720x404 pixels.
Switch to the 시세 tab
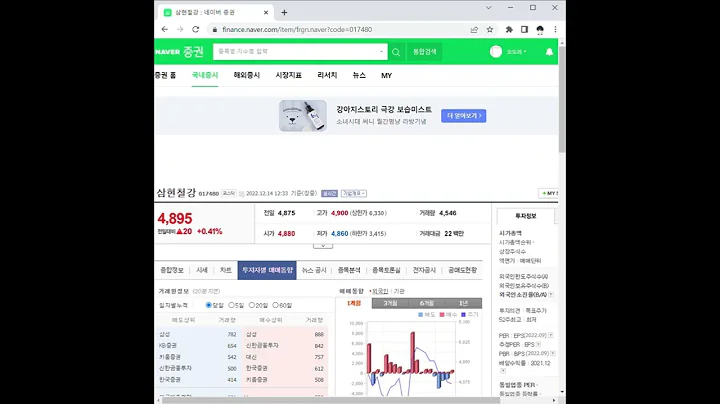click(202, 270)
